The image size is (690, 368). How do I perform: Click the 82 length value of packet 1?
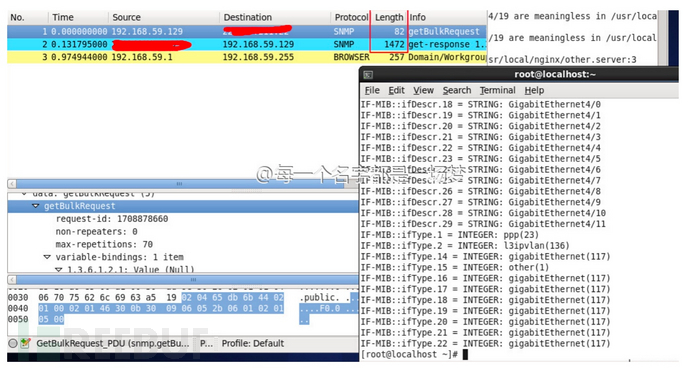pos(399,32)
